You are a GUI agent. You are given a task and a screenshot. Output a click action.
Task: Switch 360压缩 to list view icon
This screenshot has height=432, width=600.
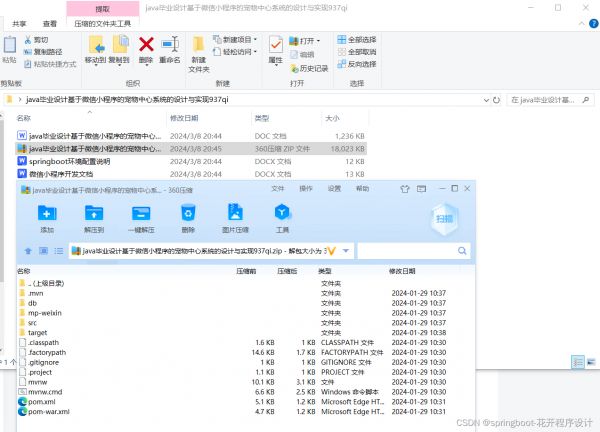pos(59,251)
